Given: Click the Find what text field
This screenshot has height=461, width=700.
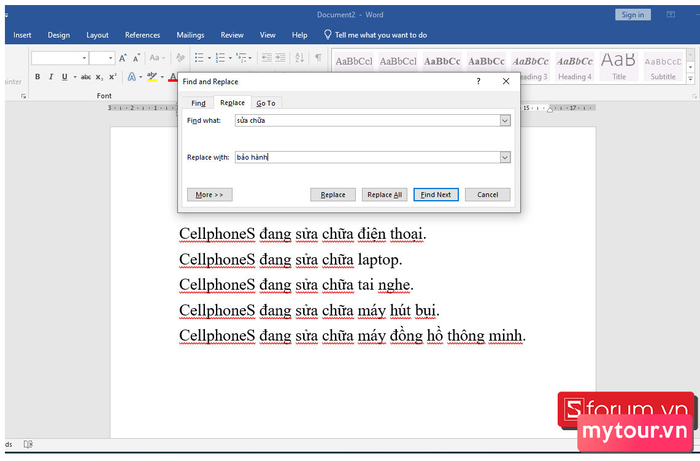Looking at the screenshot, I should [367, 120].
